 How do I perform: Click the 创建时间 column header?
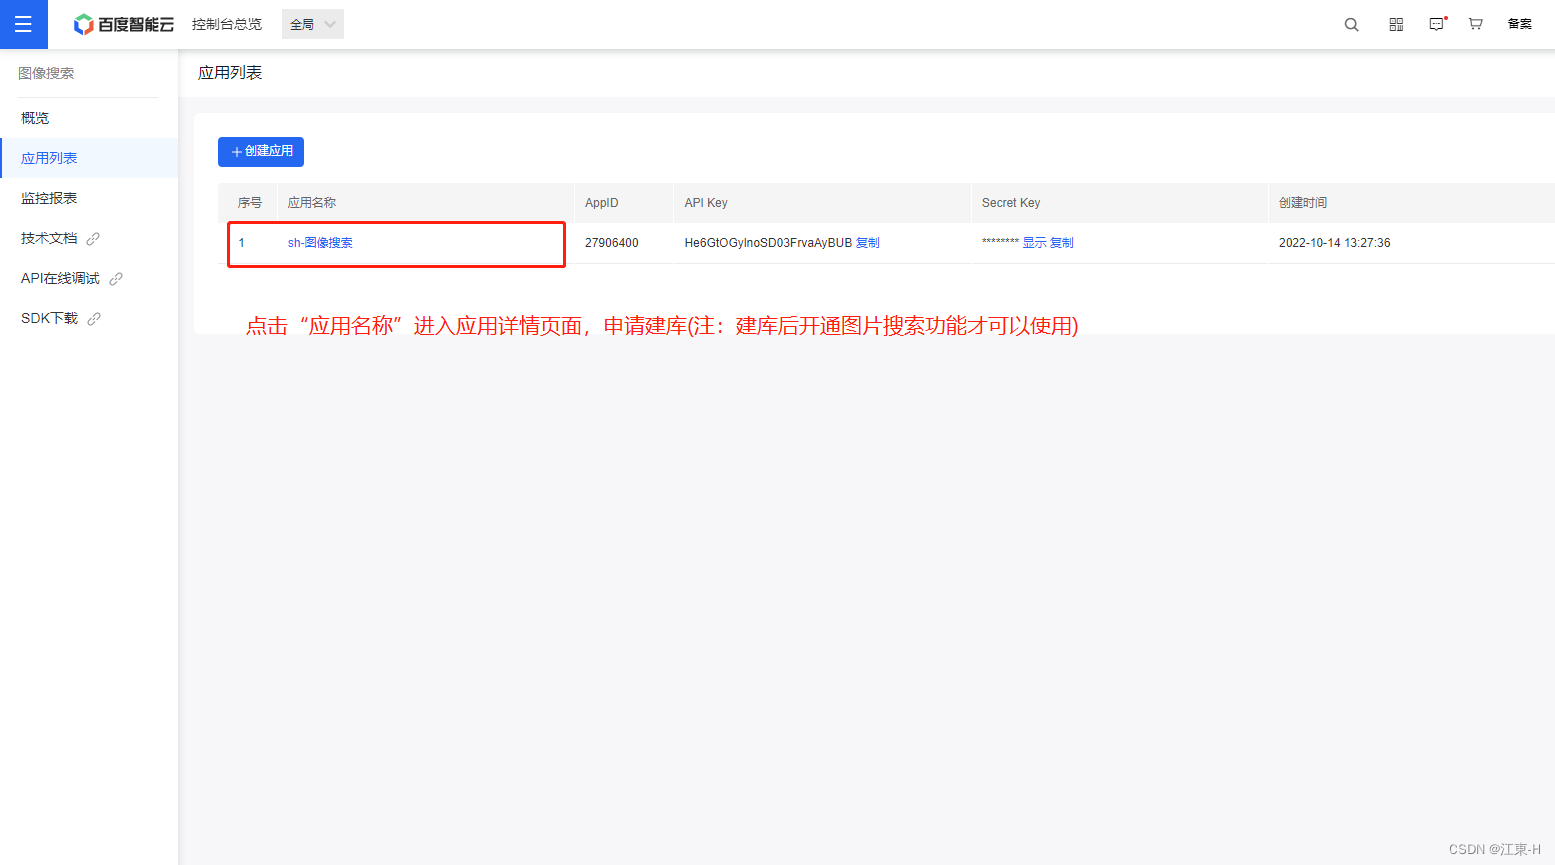(1303, 203)
